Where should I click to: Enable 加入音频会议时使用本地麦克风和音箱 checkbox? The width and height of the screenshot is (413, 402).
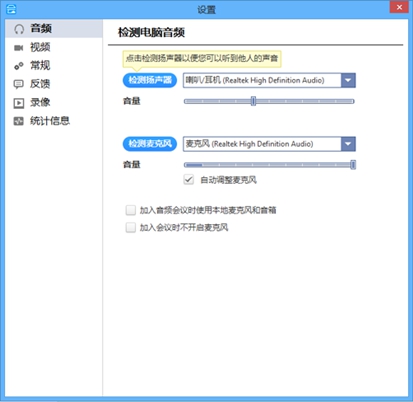point(131,210)
